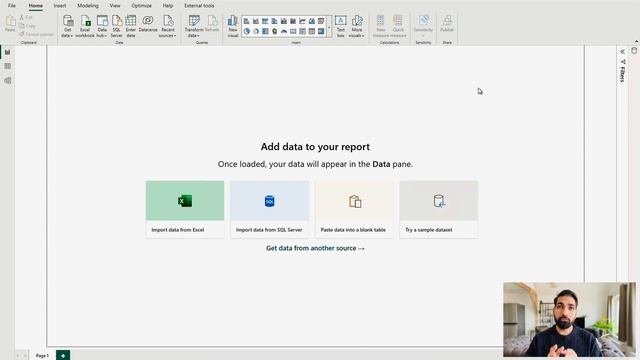Viewport: 640px width, 360px height.
Task: Open the Optimize ribbon tab
Action: pos(141,6)
